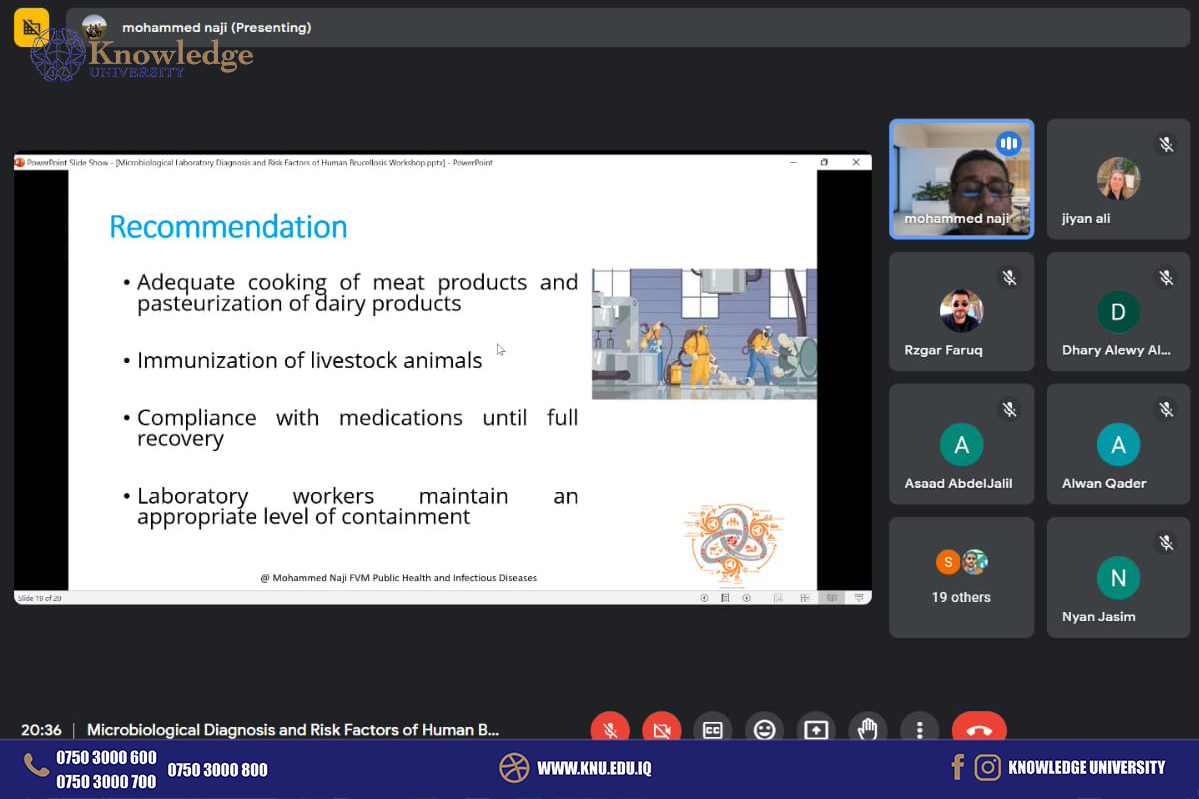The image size is (1199, 799).
Task: Click the D avatar of Dhary Alewy
Action: (x=1118, y=312)
